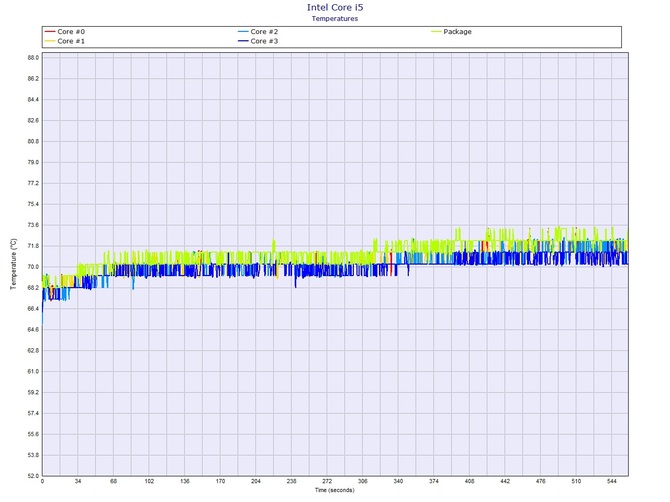Click the 204 tick on the time axis
670x502 pixels.
click(256, 481)
